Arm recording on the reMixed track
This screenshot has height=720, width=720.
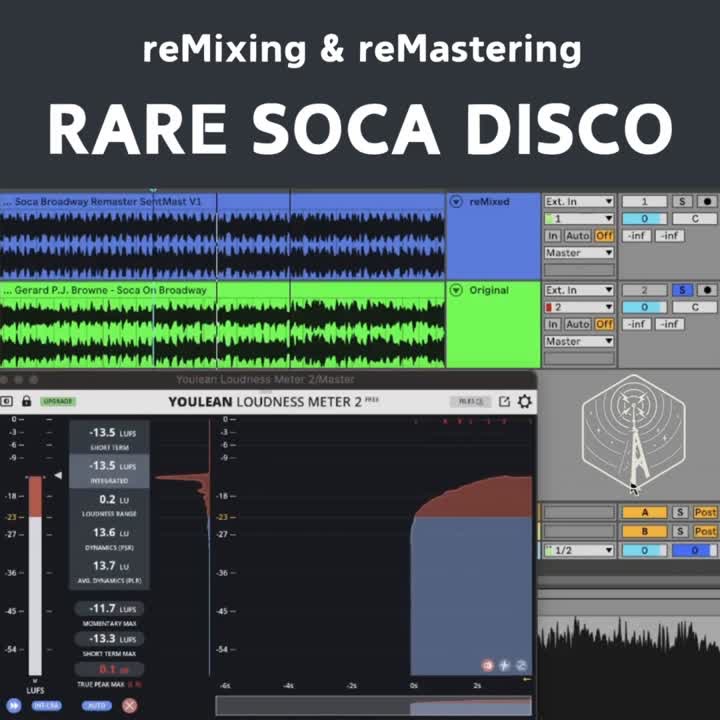pyautogui.click(x=707, y=202)
